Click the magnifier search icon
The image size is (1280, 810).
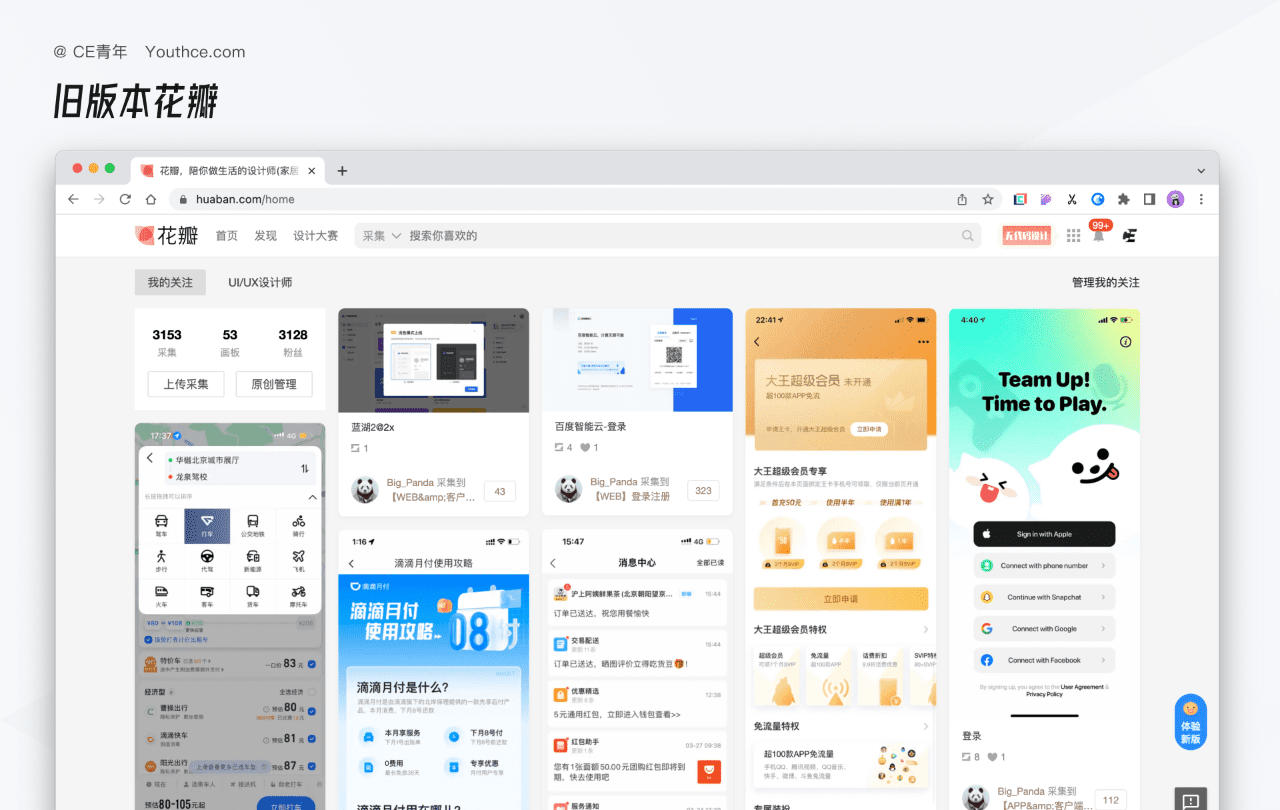[x=967, y=236]
